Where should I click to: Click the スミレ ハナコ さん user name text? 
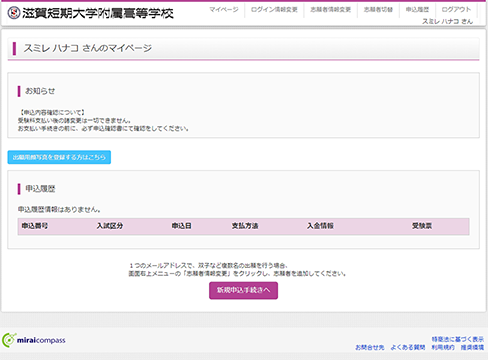pyautogui.click(x=447, y=21)
